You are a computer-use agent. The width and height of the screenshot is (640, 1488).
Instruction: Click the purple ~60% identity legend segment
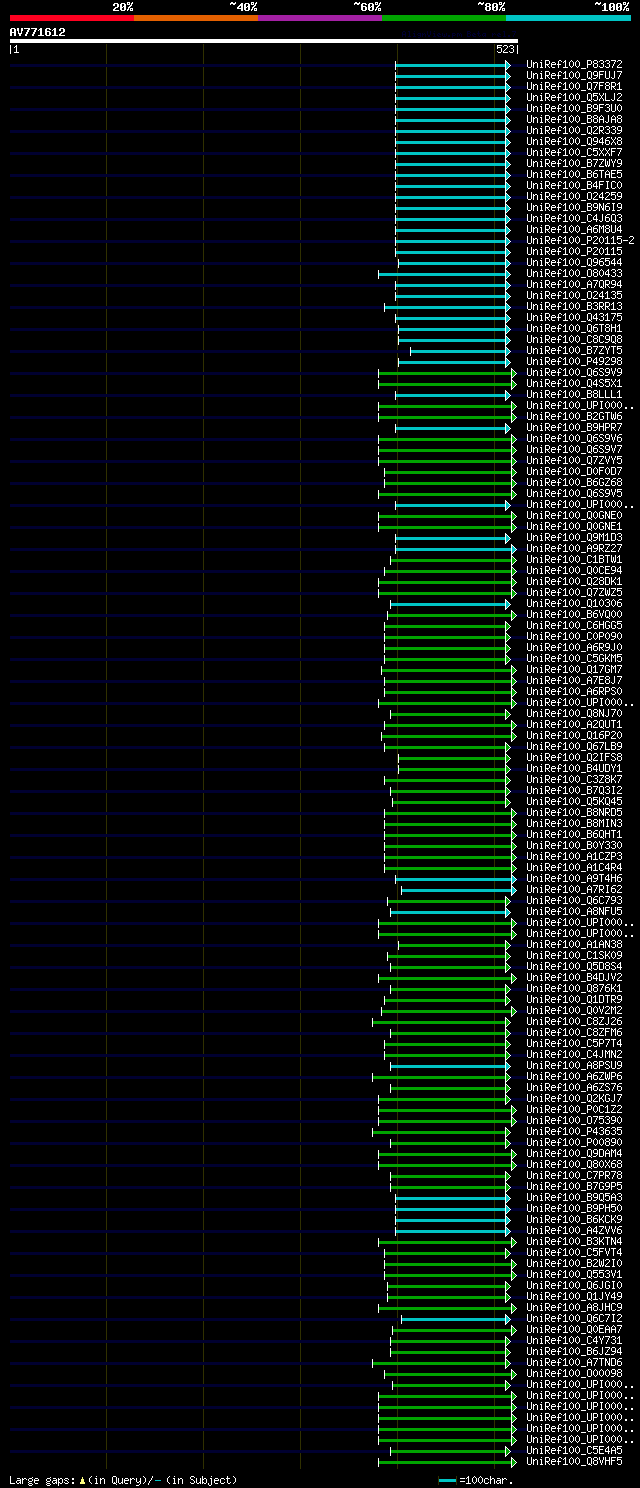319,18
